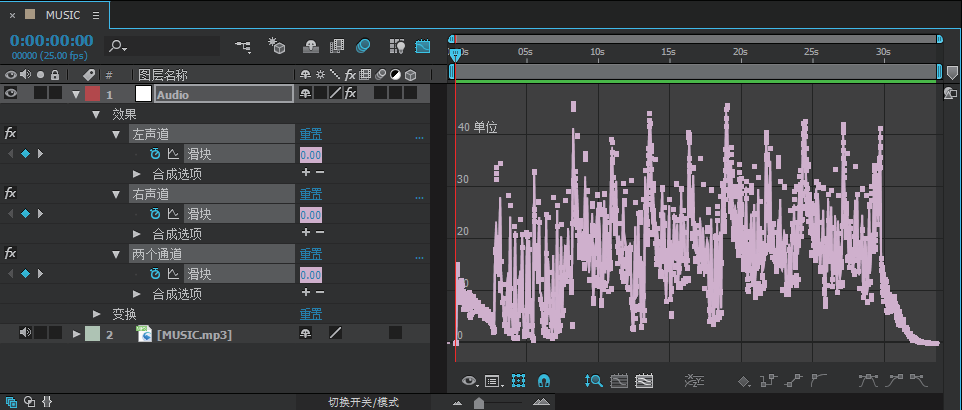This screenshot has height=410, width=962.
Task: Enable the Motion Blur switch icon
Action: [x=363, y=46]
